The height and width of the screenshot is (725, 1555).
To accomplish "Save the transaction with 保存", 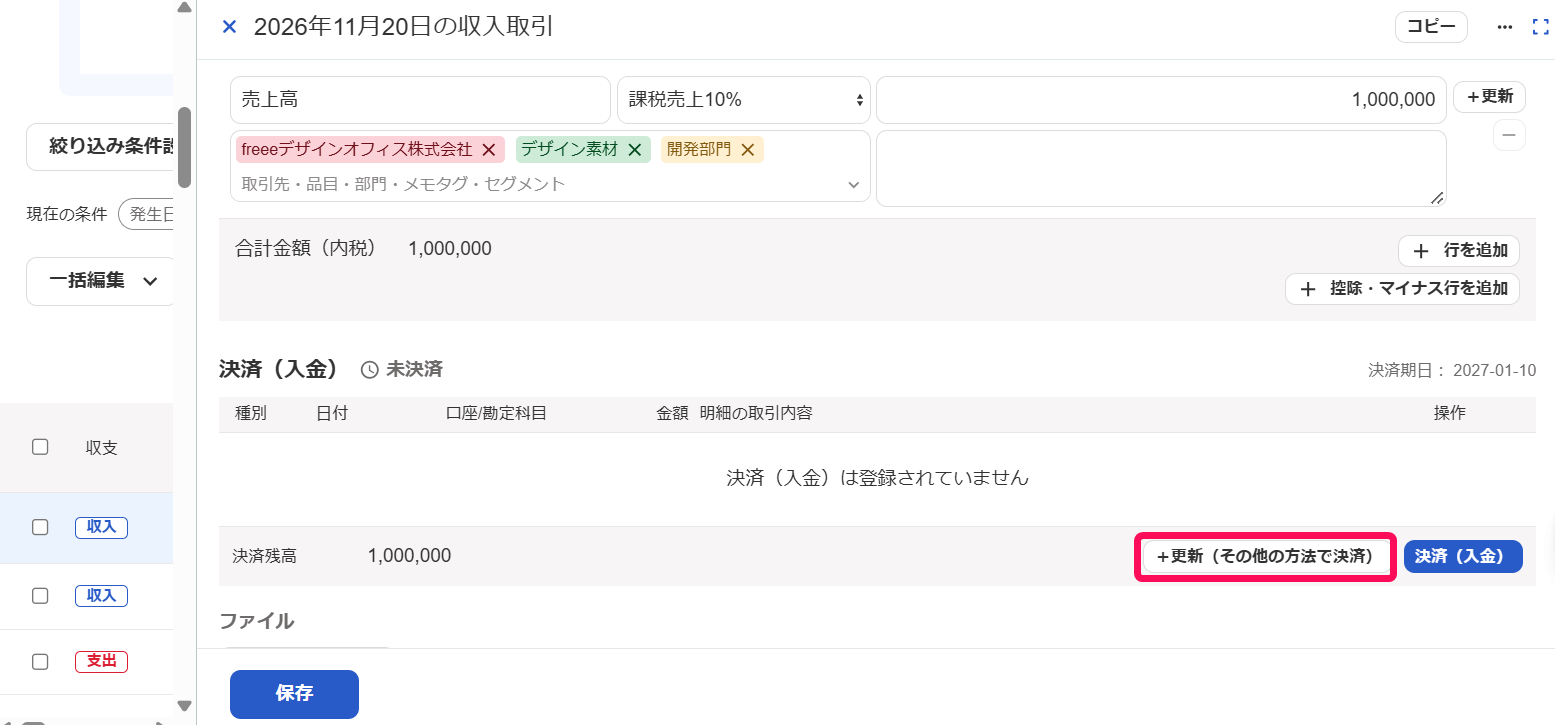I will 294,694.
